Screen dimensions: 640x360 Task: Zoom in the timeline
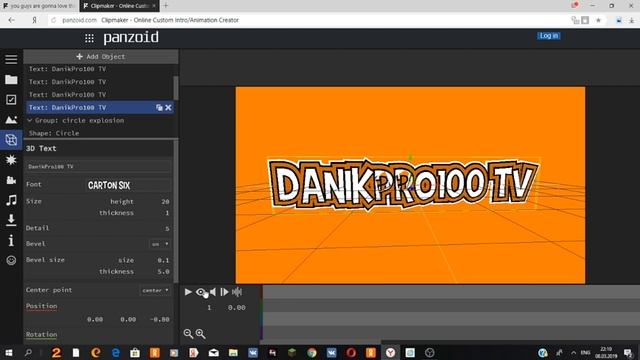pyautogui.click(x=200, y=334)
